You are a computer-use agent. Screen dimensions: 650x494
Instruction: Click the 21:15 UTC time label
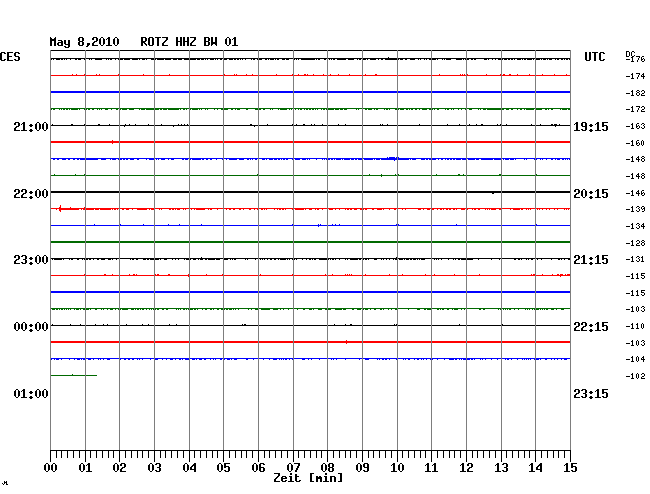point(591,260)
